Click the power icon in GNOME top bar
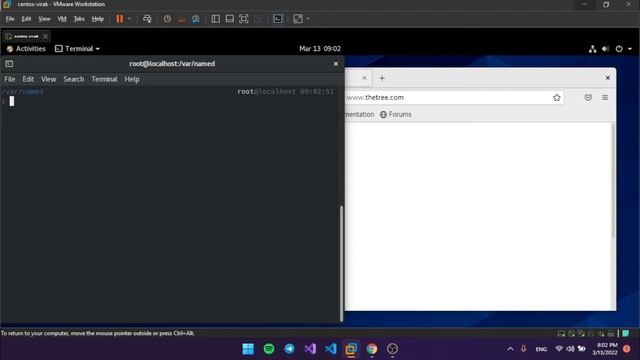The width and height of the screenshot is (640, 360). click(x=619, y=49)
